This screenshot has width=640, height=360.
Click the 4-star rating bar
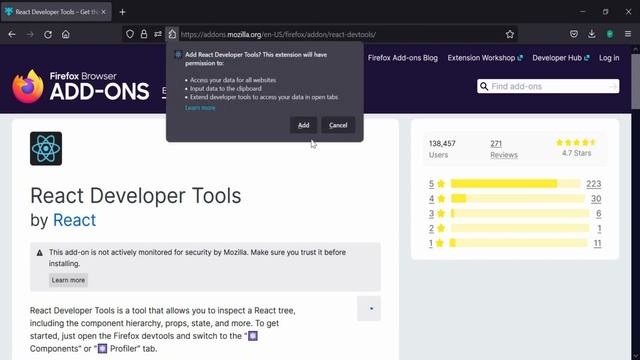pos(518,199)
